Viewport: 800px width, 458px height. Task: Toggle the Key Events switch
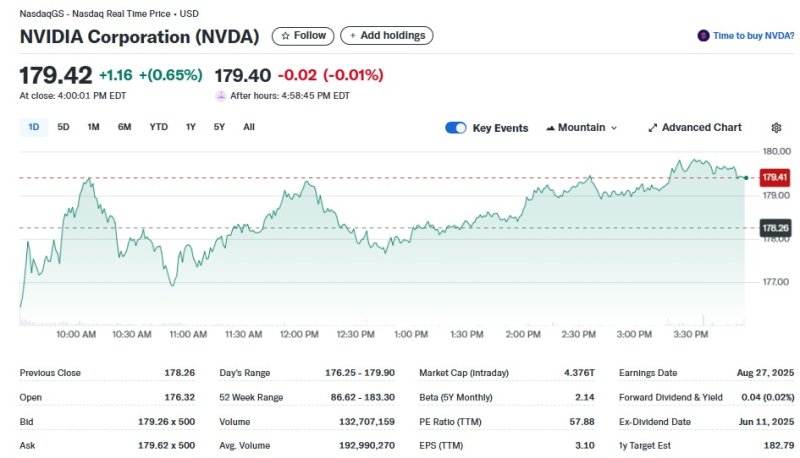pos(456,128)
